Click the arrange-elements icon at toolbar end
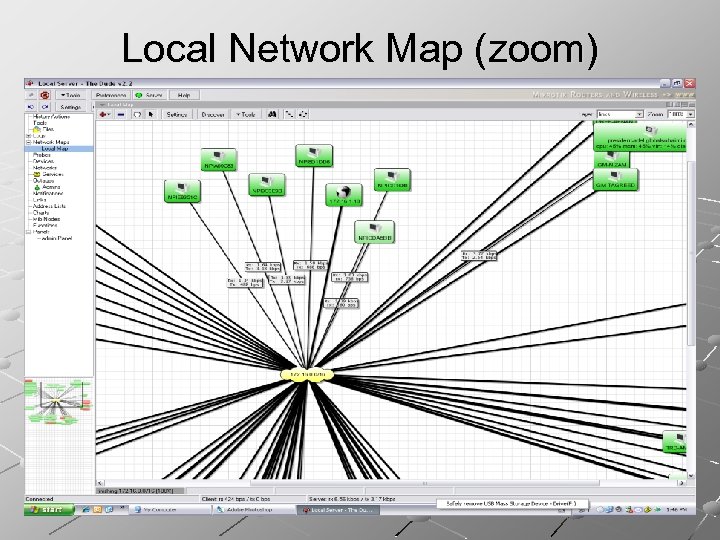Viewport: 720px width, 540px height. tap(303, 114)
